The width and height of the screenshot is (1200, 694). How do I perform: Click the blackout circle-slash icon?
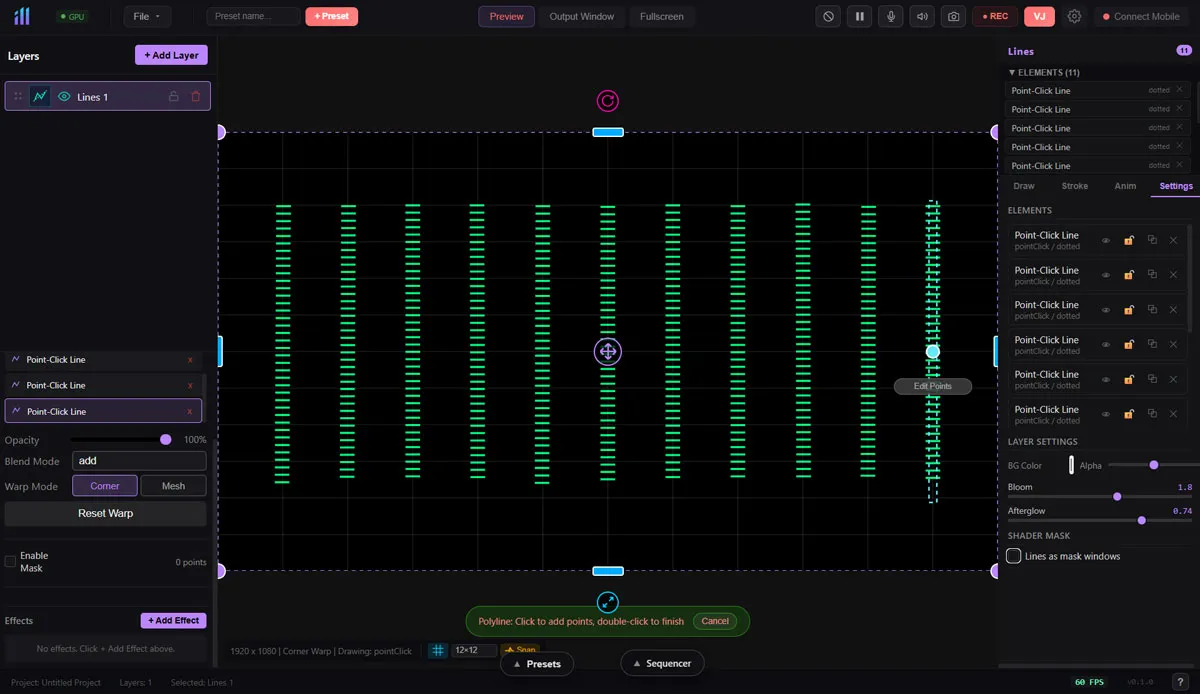[827, 17]
